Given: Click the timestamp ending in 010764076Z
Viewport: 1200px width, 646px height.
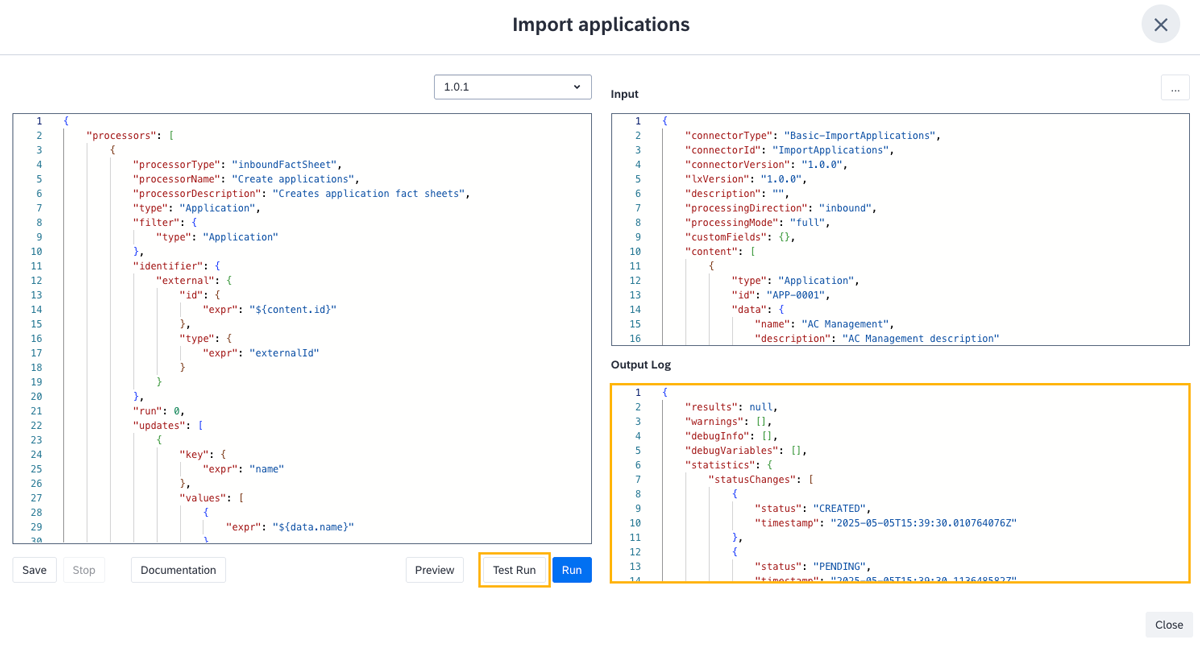Looking at the screenshot, I should tap(886, 523).
